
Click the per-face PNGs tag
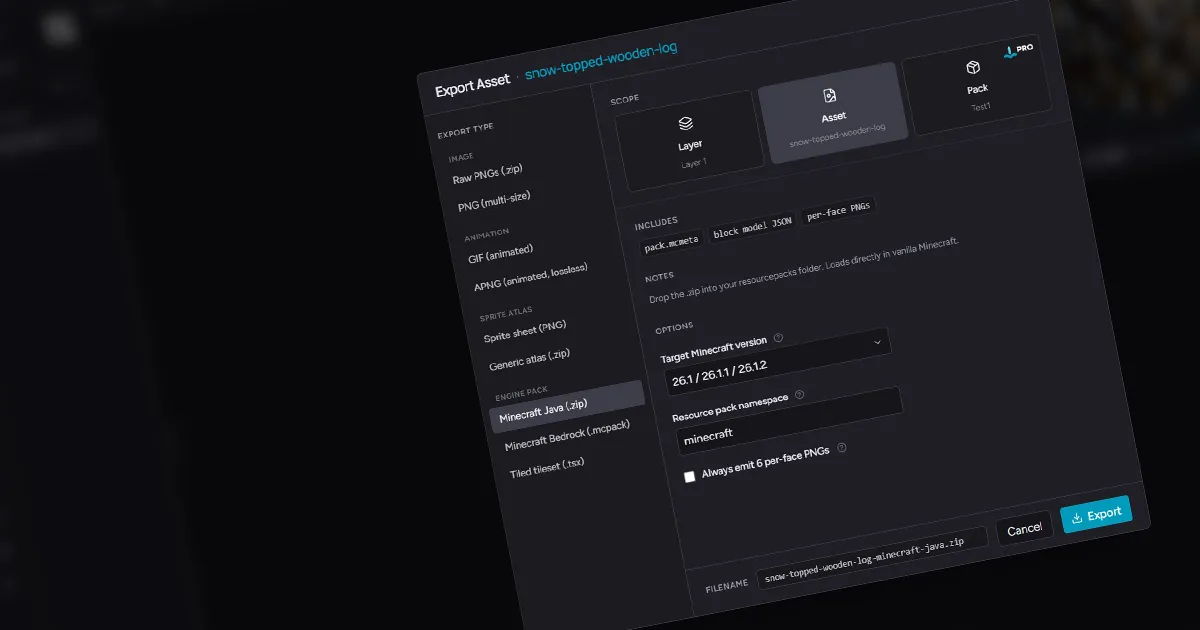point(839,212)
